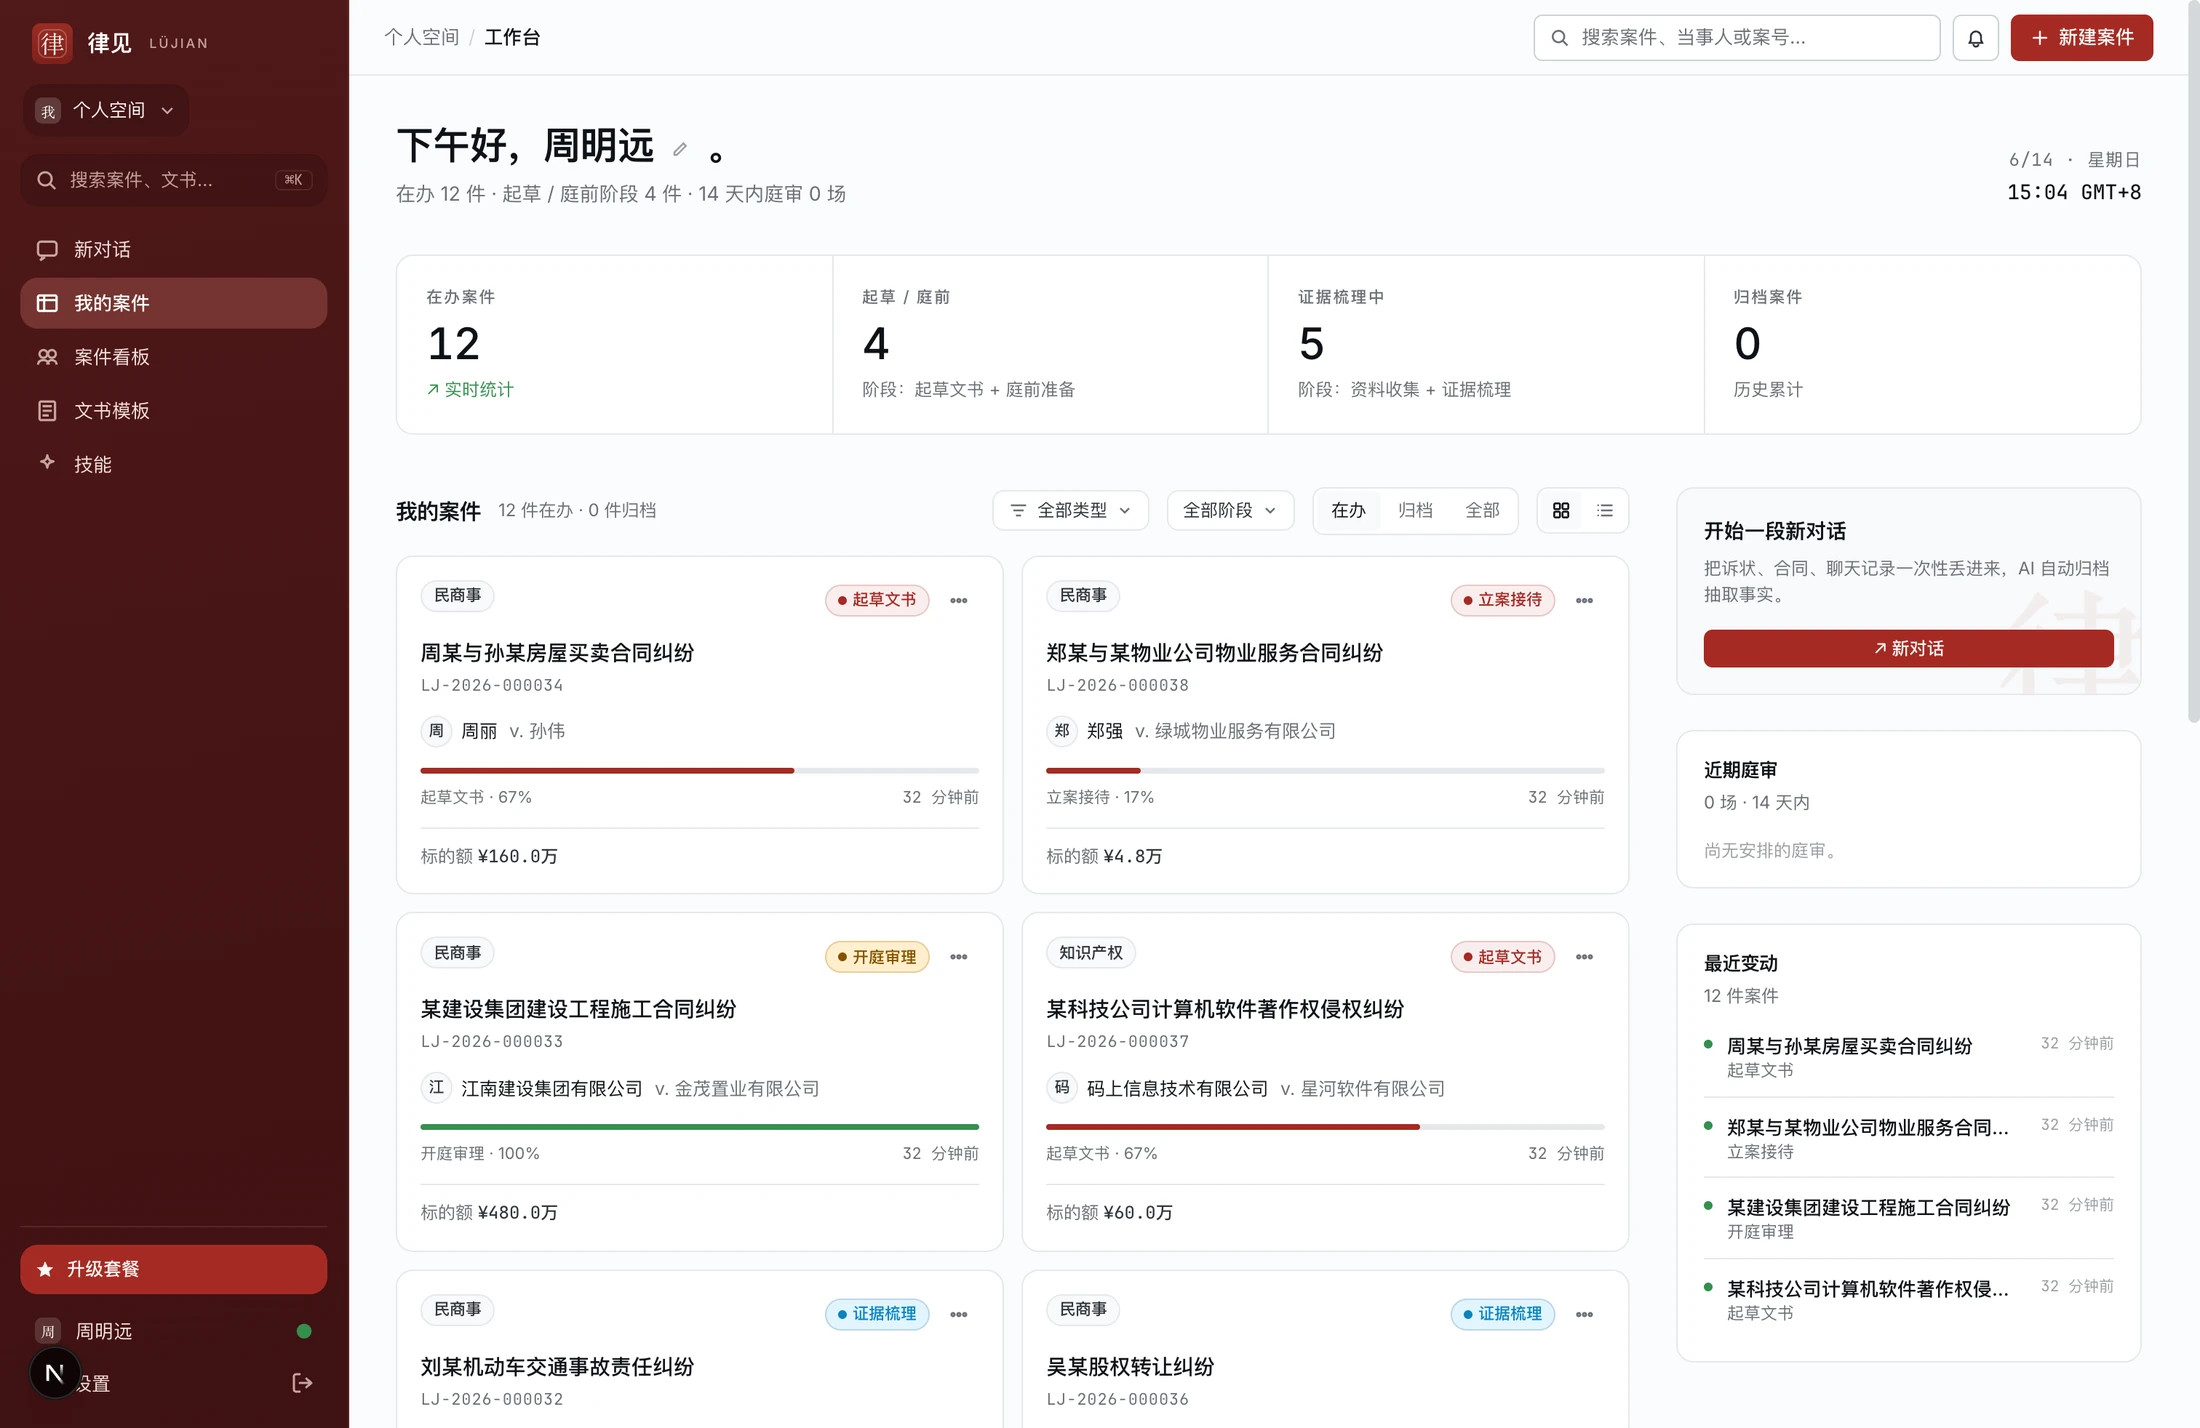Viewport: 2200px width, 1428px height.
Task: Click the 律见 logo icon
Action: (x=52, y=43)
